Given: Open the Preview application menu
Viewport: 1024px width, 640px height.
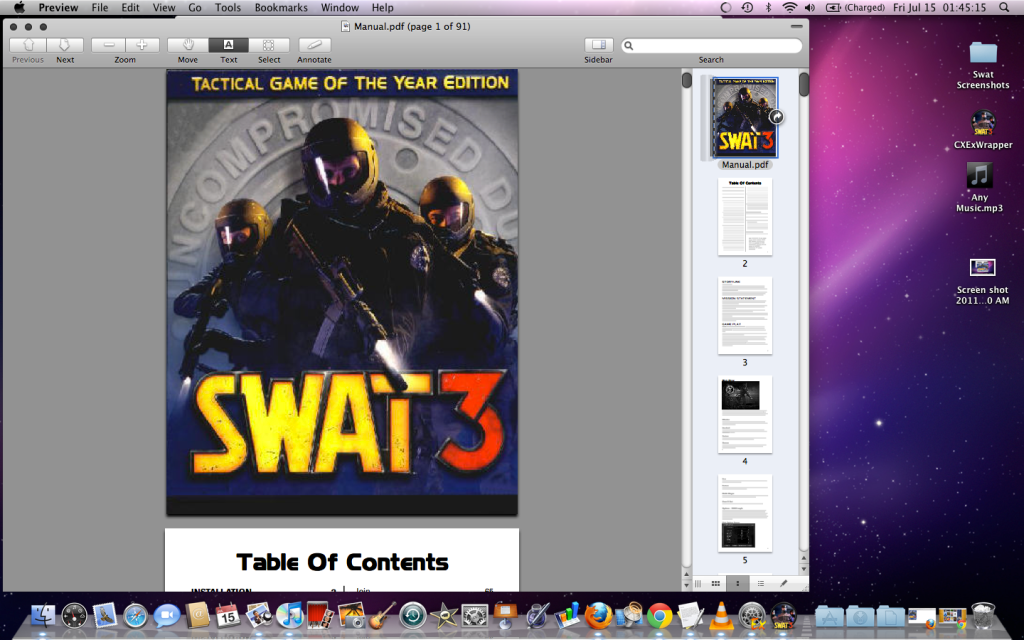Looking at the screenshot, I should point(58,8).
